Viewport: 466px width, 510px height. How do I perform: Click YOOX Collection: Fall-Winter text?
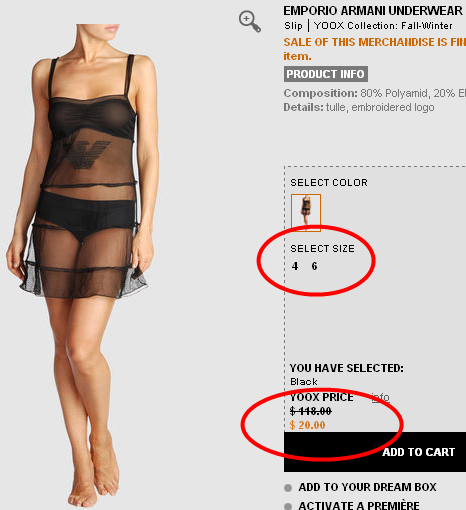(383, 26)
